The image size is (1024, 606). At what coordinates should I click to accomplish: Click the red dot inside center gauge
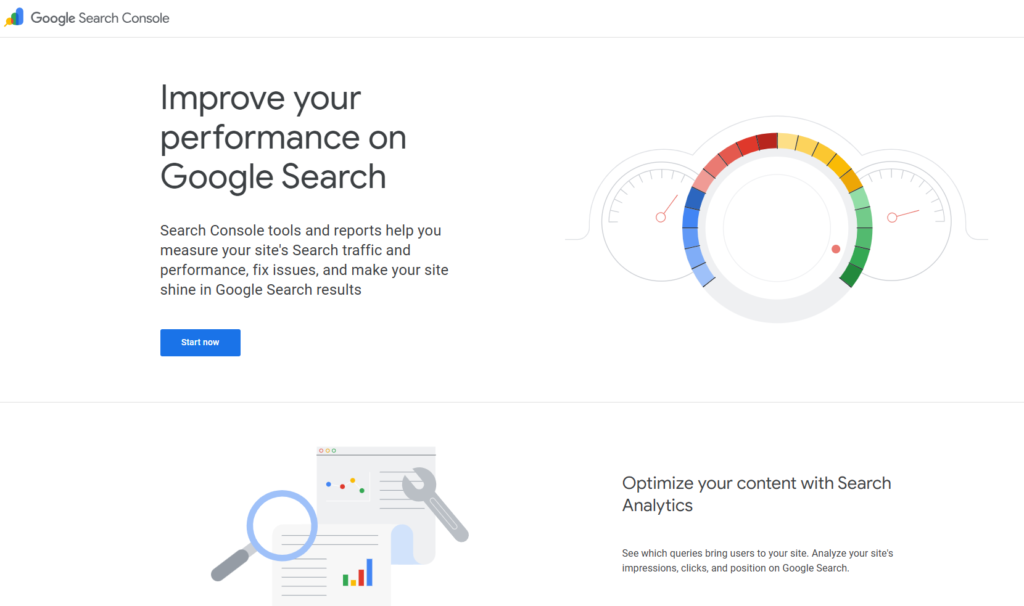[836, 249]
